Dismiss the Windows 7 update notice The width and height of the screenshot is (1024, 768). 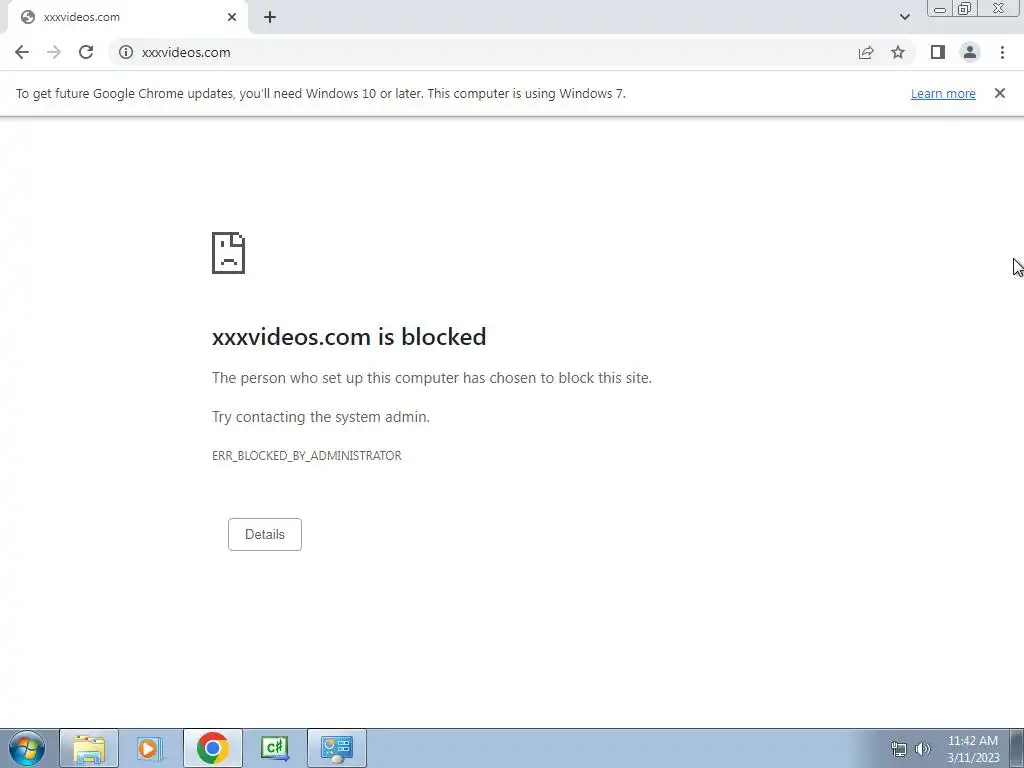1000,93
